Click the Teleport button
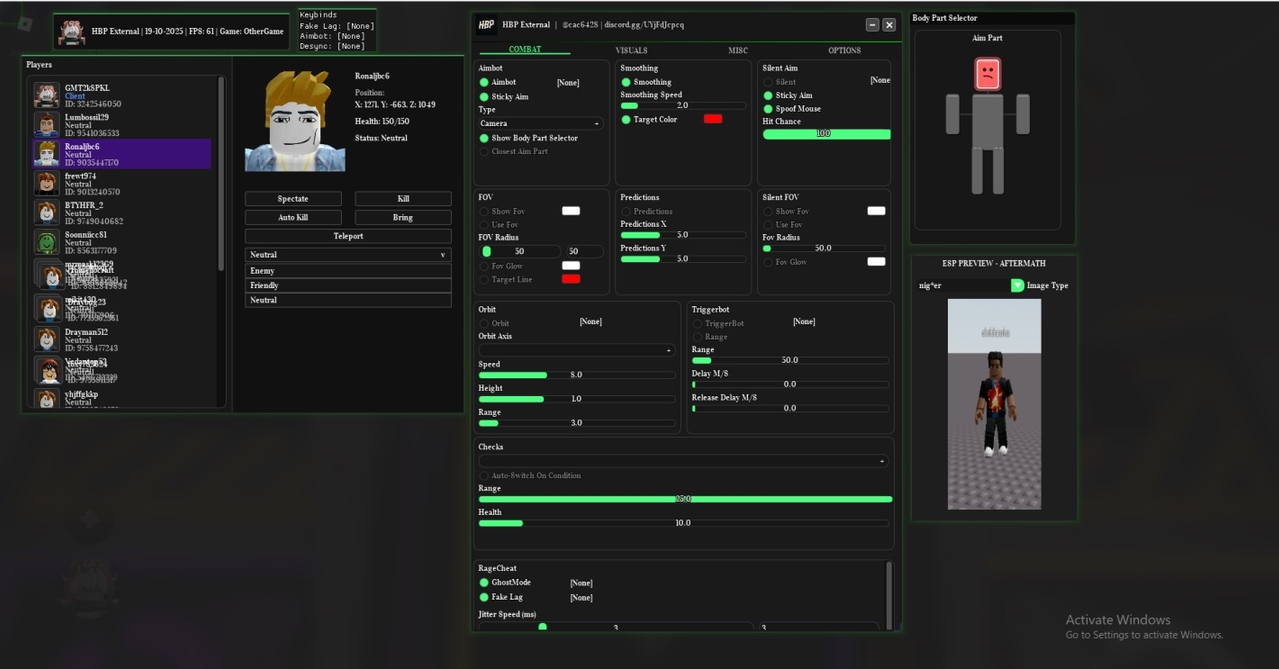 pyautogui.click(x=348, y=236)
